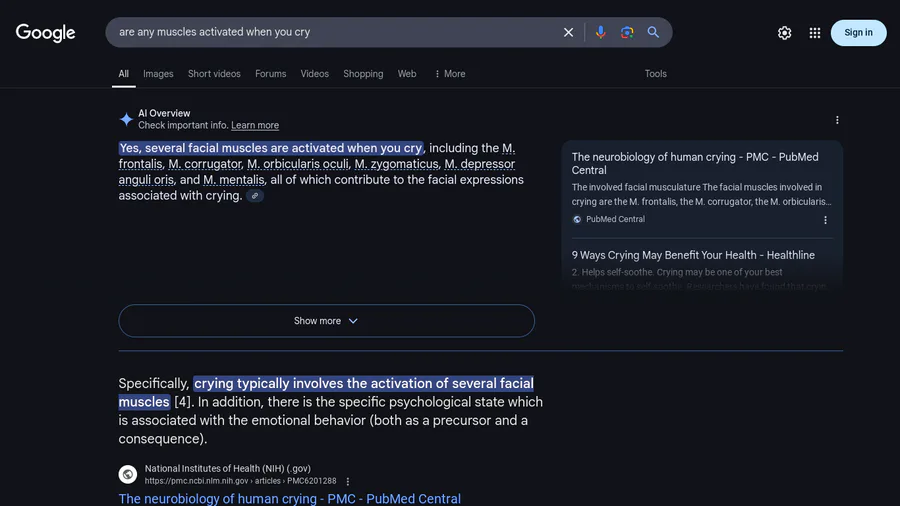Click into the search text field
Image resolution: width=900 pixels, height=506 pixels.
pyautogui.click(x=330, y=32)
